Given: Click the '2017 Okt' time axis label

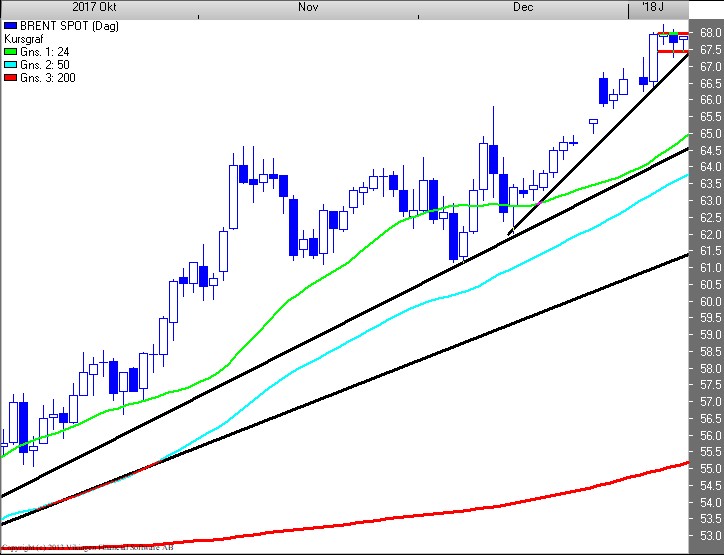Looking at the screenshot, I should [94, 7].
